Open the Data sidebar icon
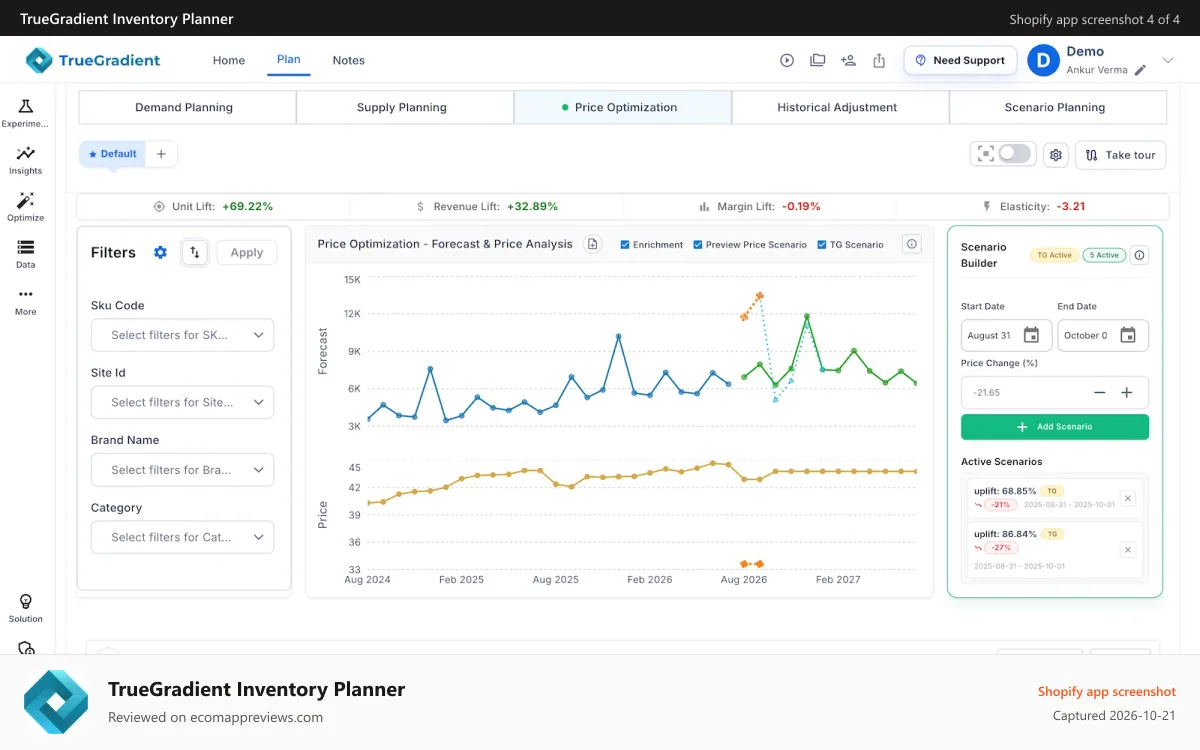Screen dimensions: 1200x750 pyautogui.click(x=25, y=247)
